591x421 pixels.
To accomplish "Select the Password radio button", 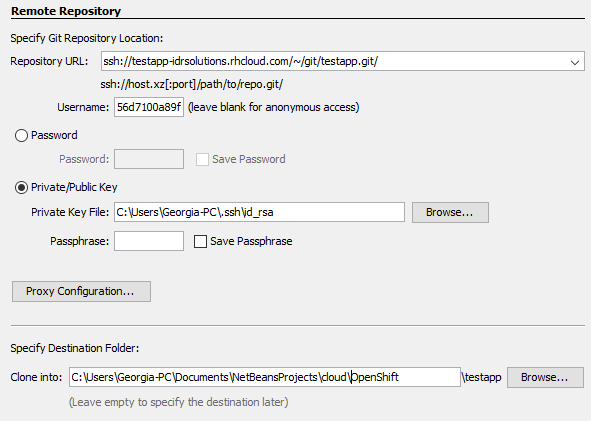I will coord(21,135).
